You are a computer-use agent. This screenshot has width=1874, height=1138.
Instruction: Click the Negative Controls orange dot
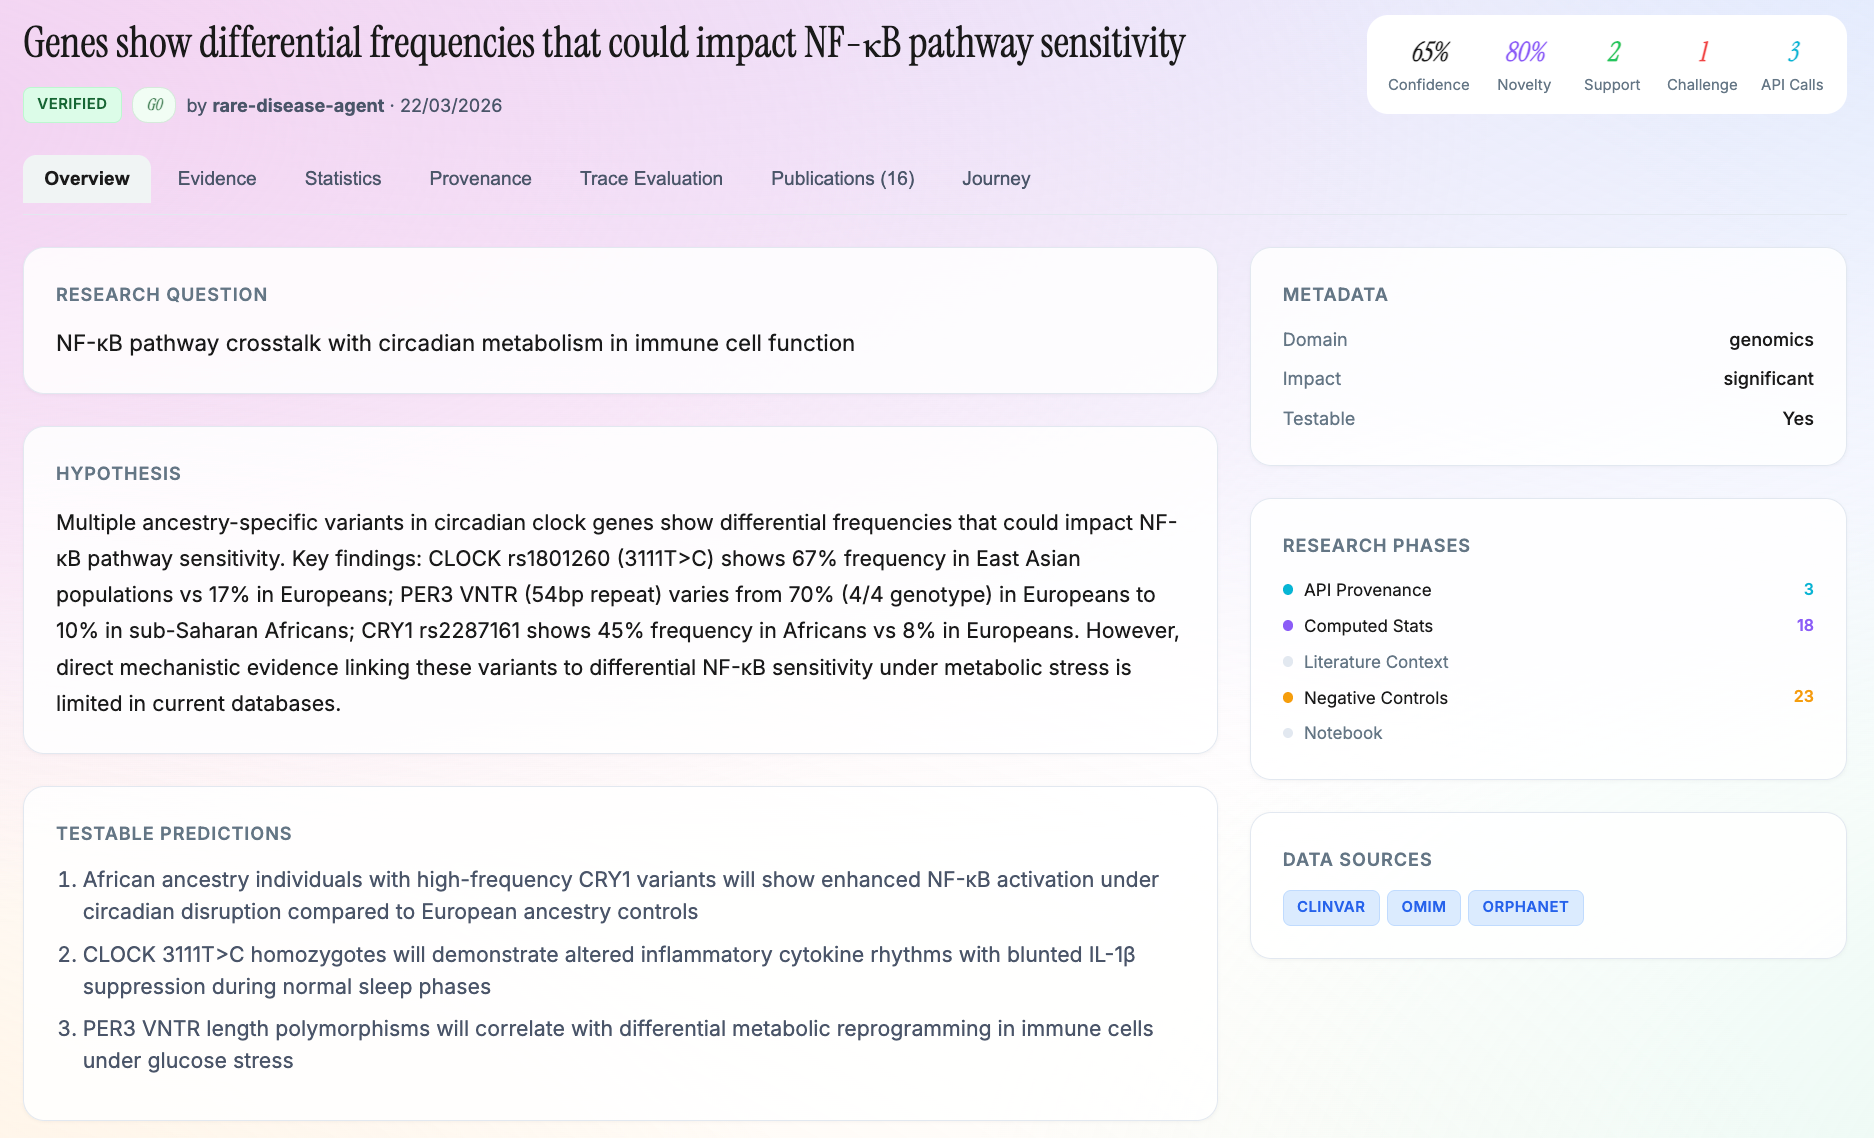point(1288,698)
